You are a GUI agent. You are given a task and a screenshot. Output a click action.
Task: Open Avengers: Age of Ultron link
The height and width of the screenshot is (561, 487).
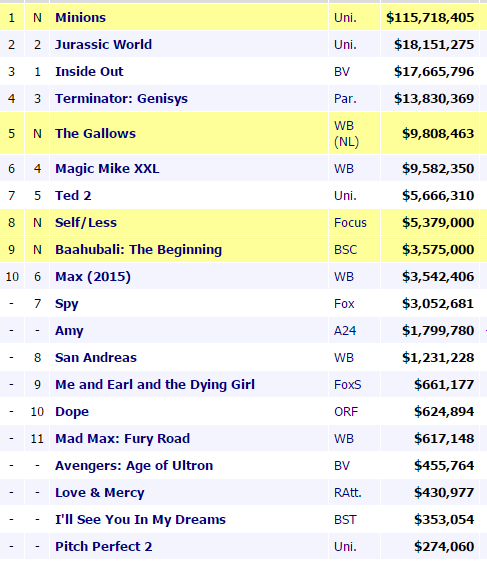point(134,466)
